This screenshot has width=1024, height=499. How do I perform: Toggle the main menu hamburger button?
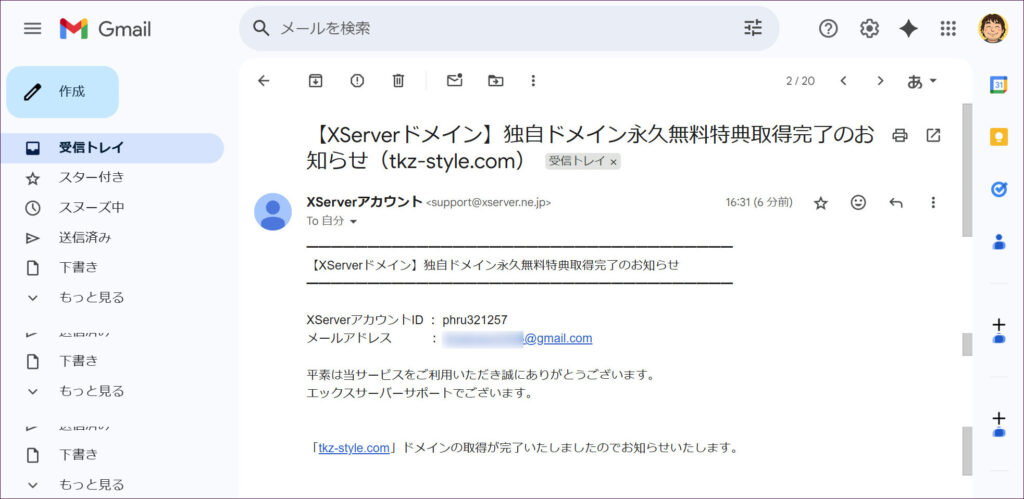[x=33, y=28]
